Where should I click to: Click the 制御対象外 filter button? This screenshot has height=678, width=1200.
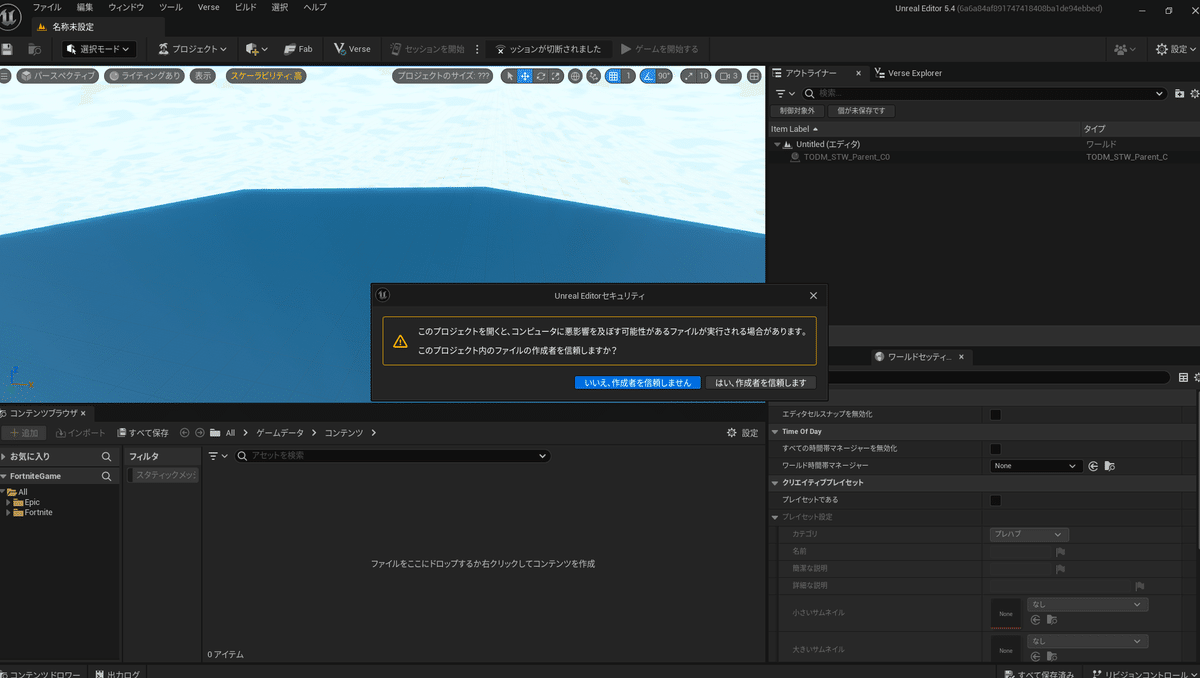click(x=797, y=111)
